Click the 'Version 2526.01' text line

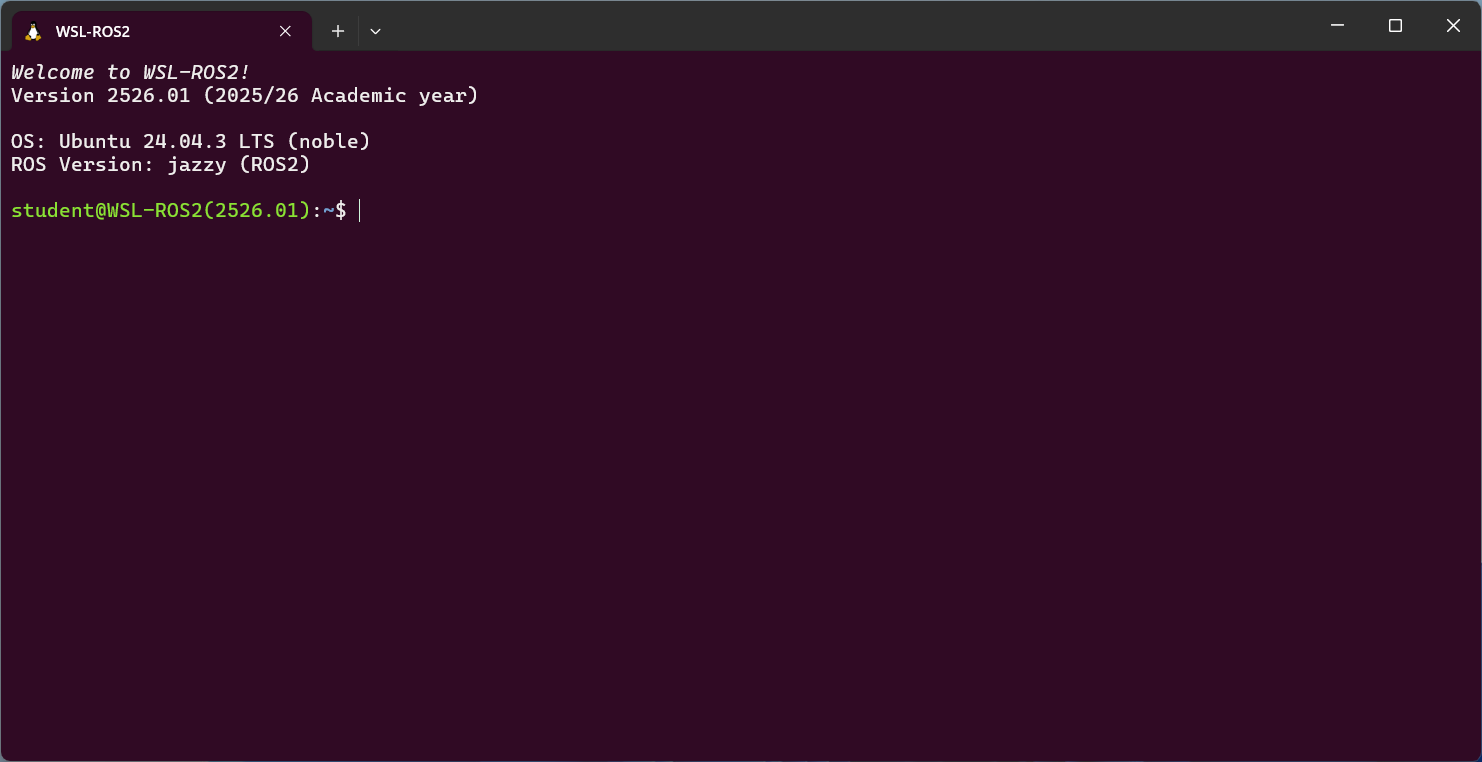[x=100, y=96]
